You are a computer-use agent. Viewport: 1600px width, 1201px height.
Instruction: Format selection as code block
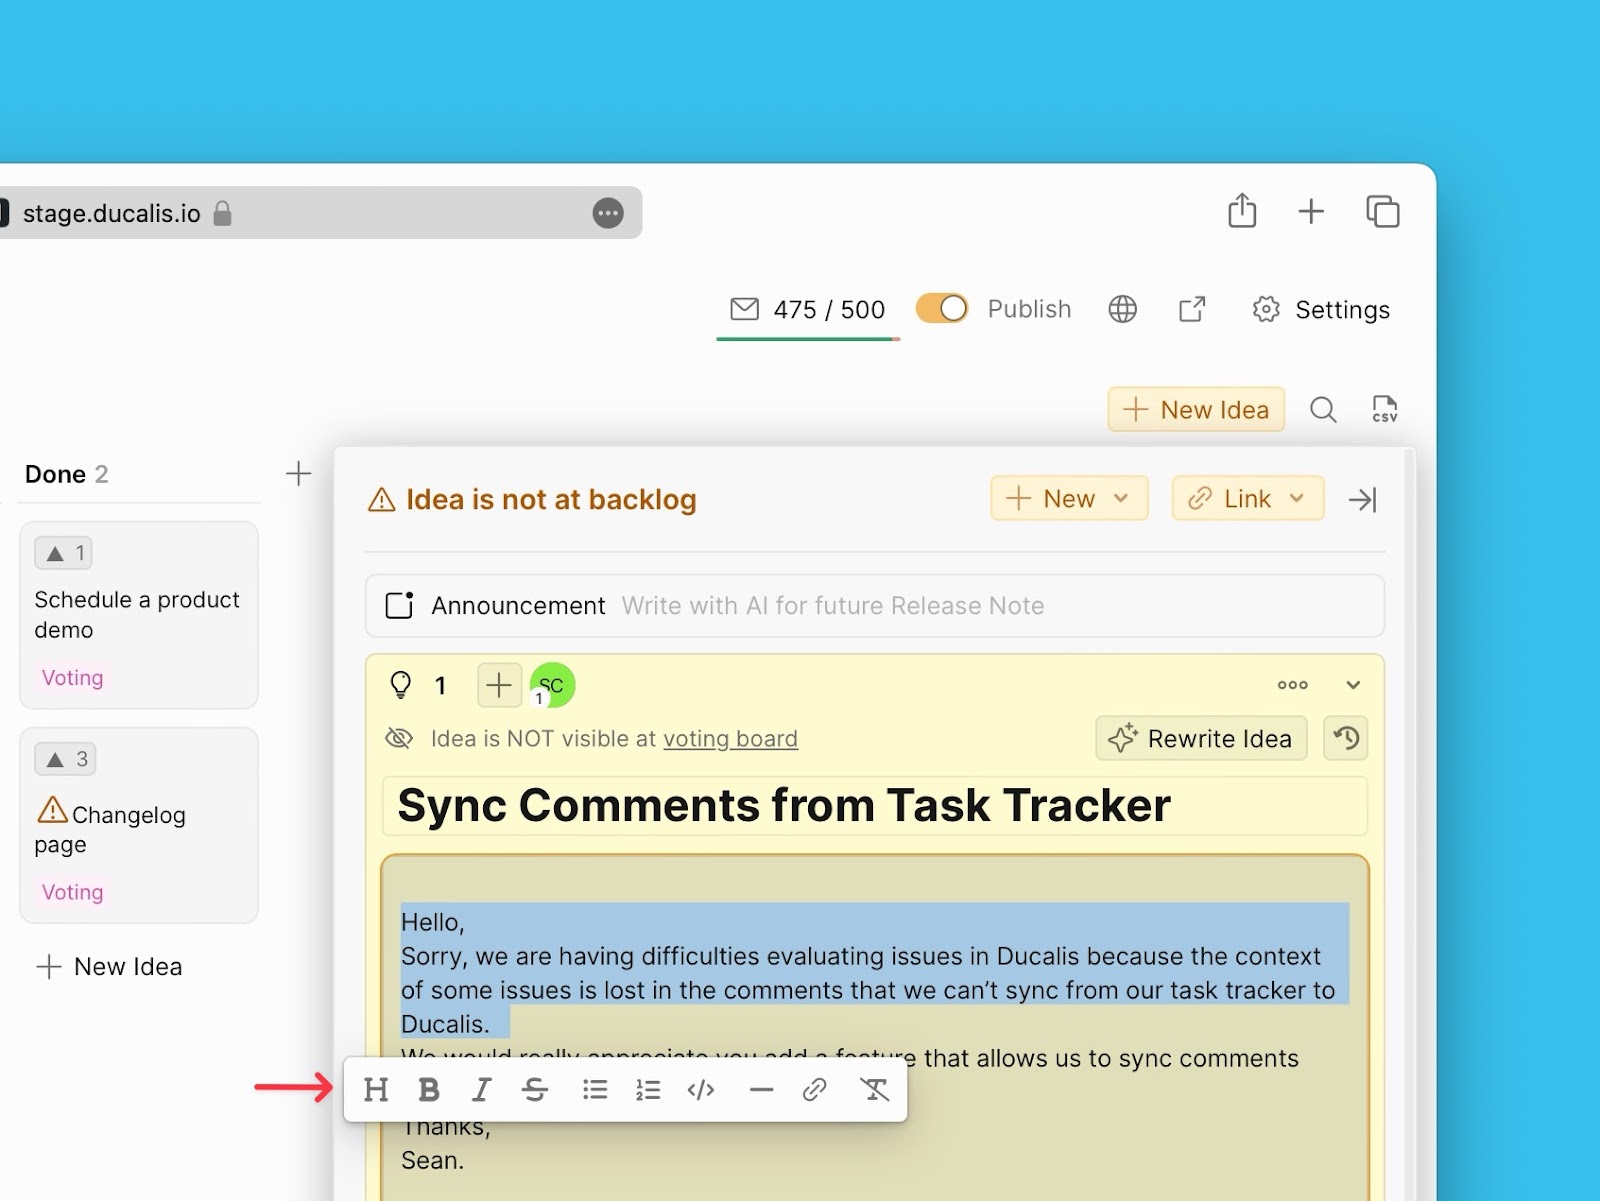pos(701,1089)
